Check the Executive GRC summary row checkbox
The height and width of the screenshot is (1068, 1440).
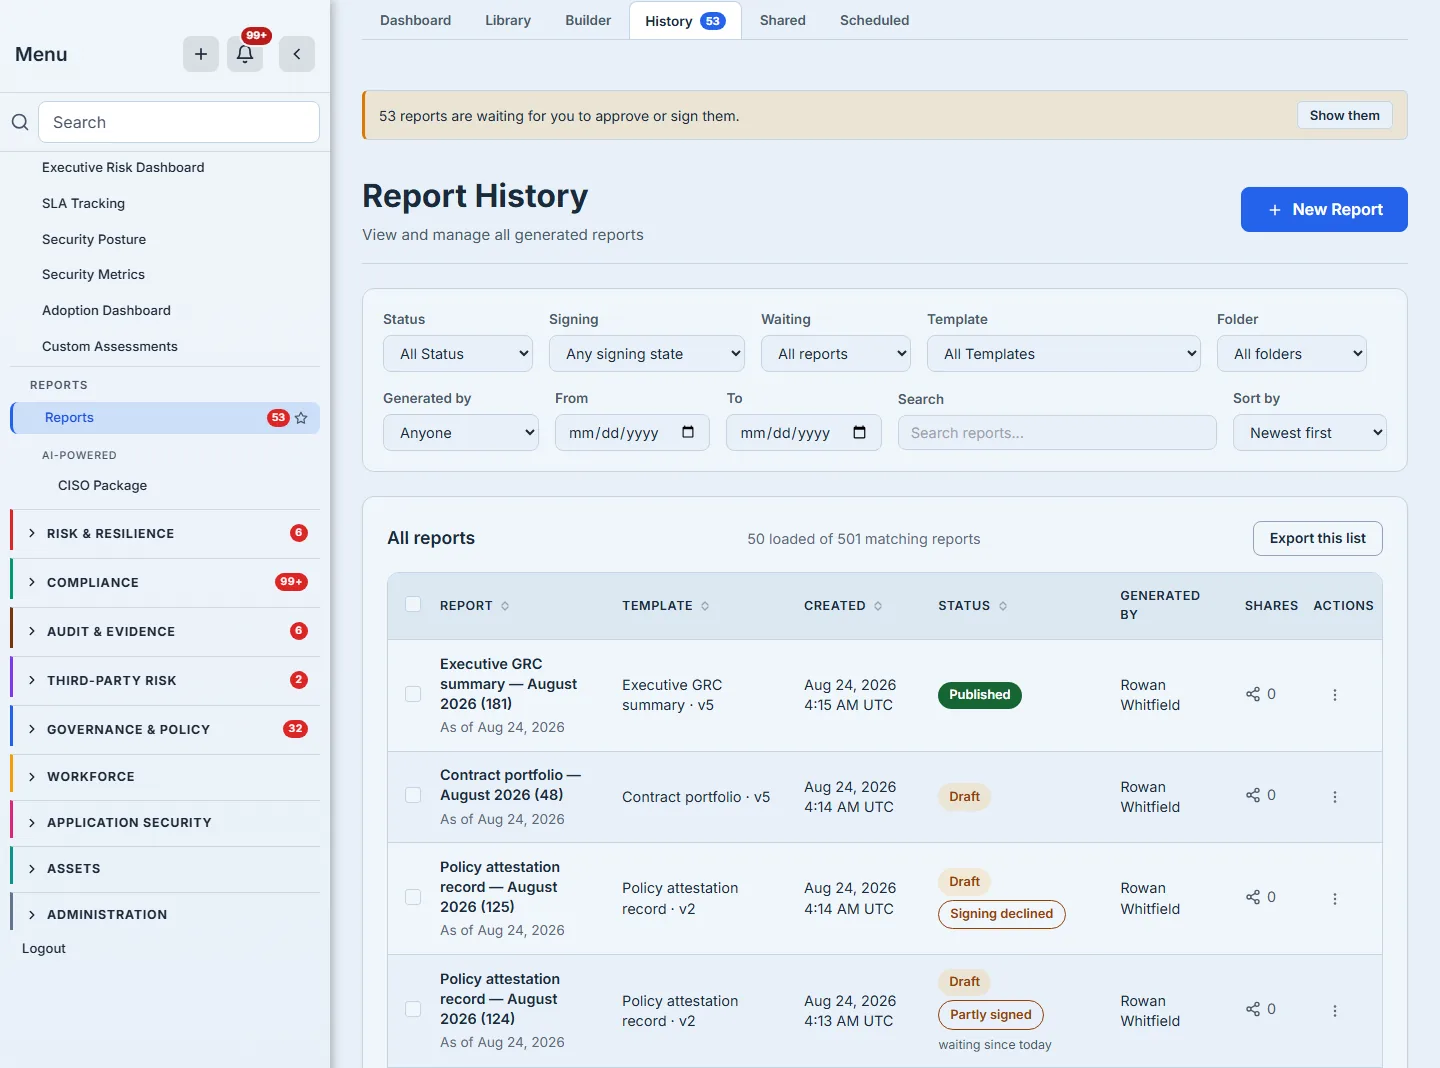click(x=413, y=694)
